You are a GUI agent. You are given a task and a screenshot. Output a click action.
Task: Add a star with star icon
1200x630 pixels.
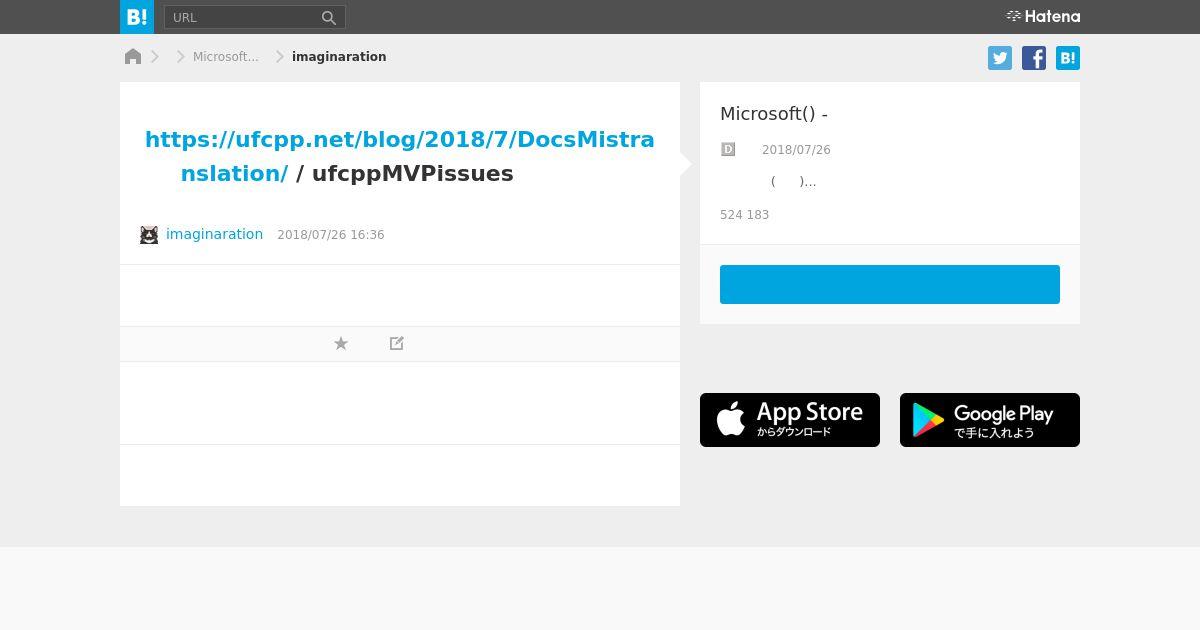pos(341,343)
